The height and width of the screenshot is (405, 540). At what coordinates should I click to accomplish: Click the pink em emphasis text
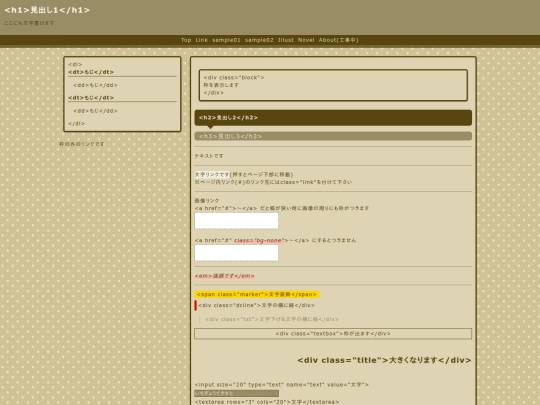coord(225,276)
